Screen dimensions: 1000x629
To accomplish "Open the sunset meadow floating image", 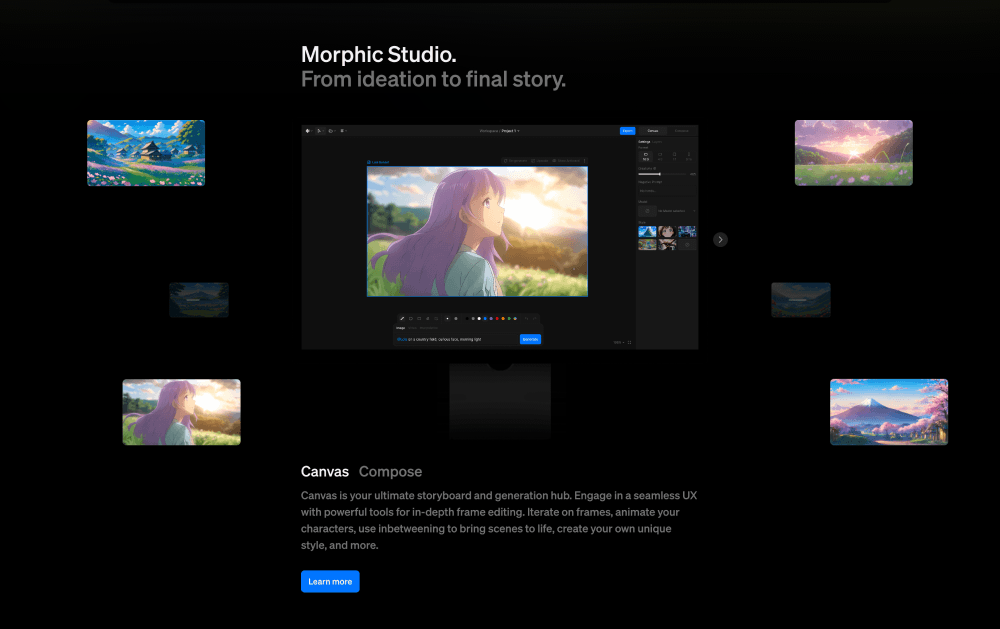I will 853,153.
